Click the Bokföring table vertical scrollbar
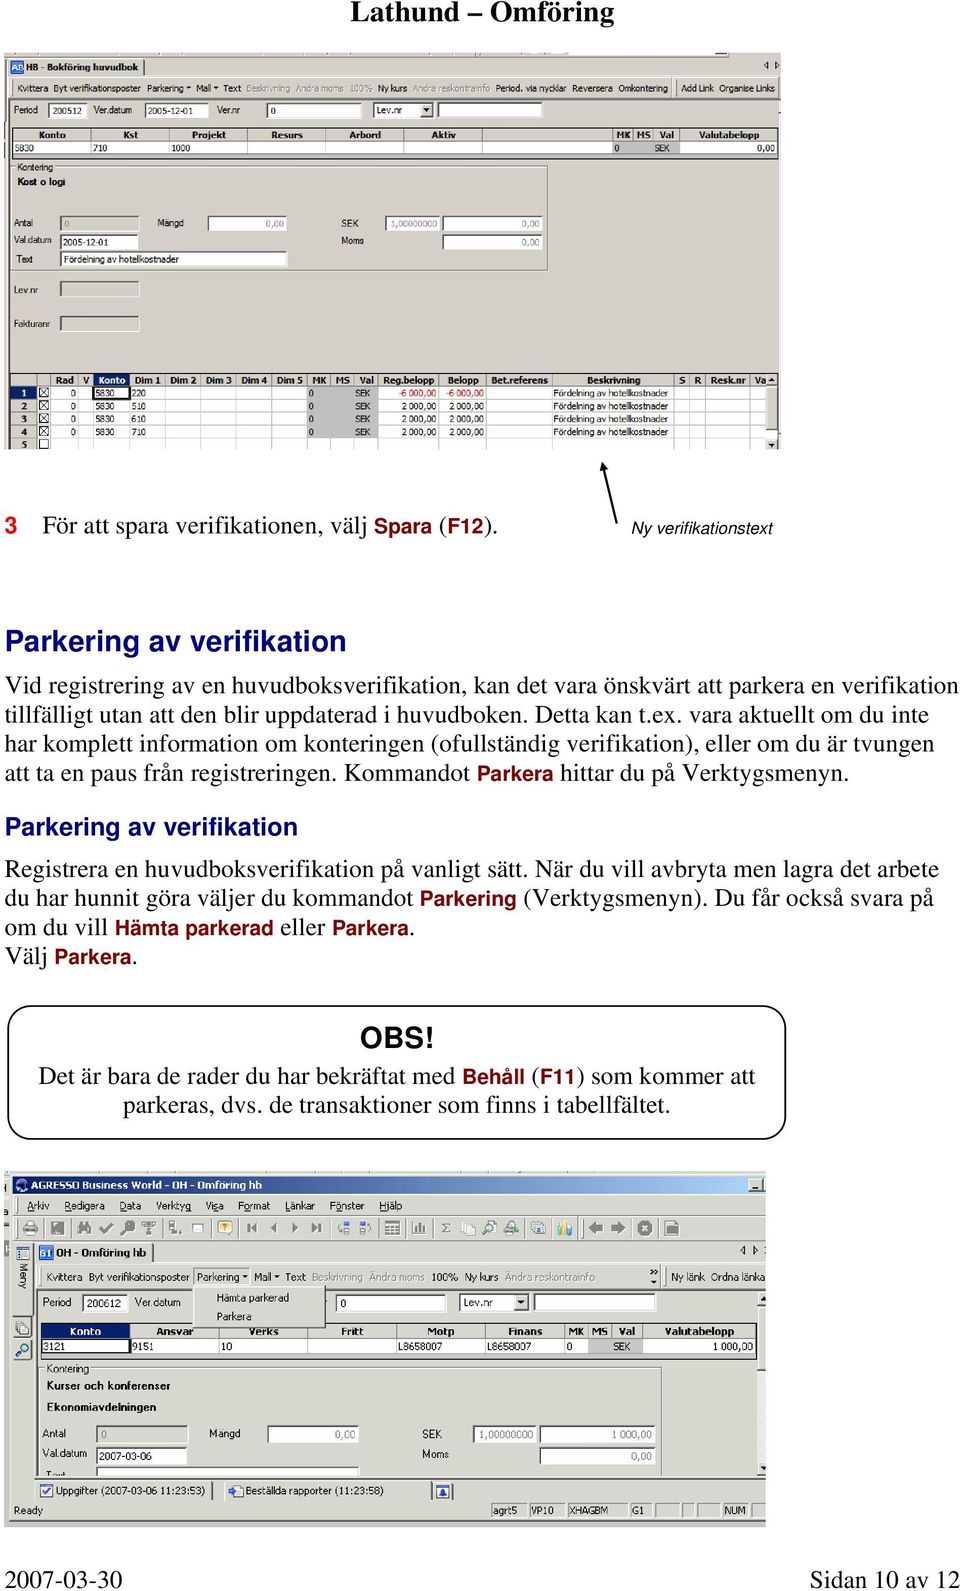960x1591 pixels. coord(772,412)
